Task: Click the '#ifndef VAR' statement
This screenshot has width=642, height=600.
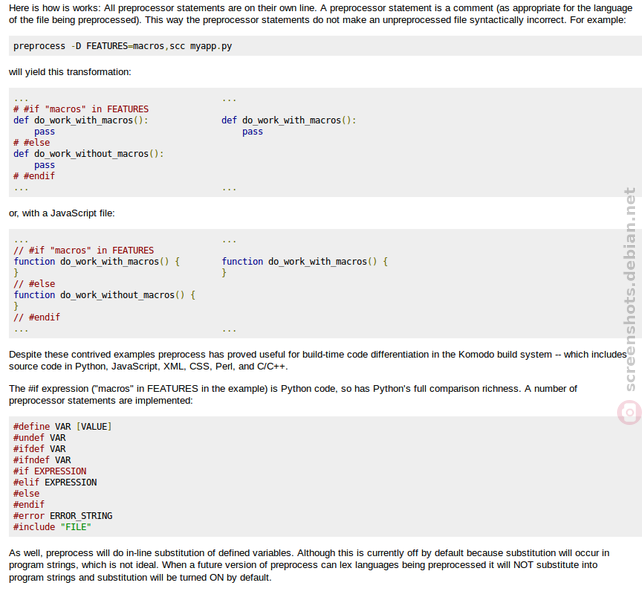Action: point(42,460)
